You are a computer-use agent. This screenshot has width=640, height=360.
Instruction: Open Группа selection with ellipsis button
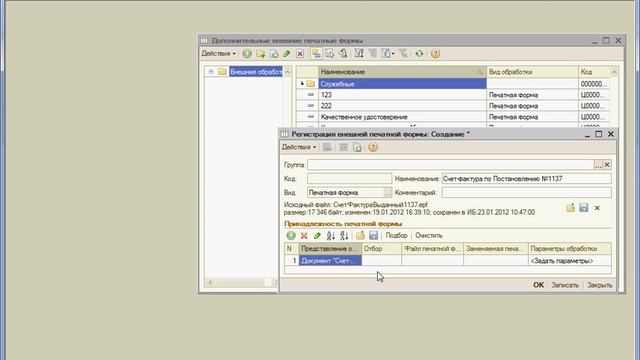coord(598,165)
